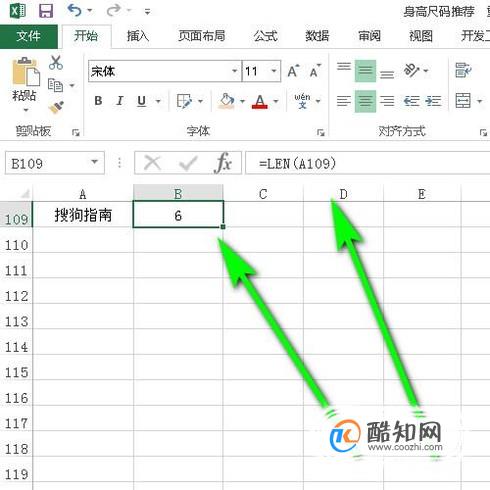Viewport: 490px width, 490px height.
Task: Expand the Name Box dropdown for B109
Action: point(95,162)
